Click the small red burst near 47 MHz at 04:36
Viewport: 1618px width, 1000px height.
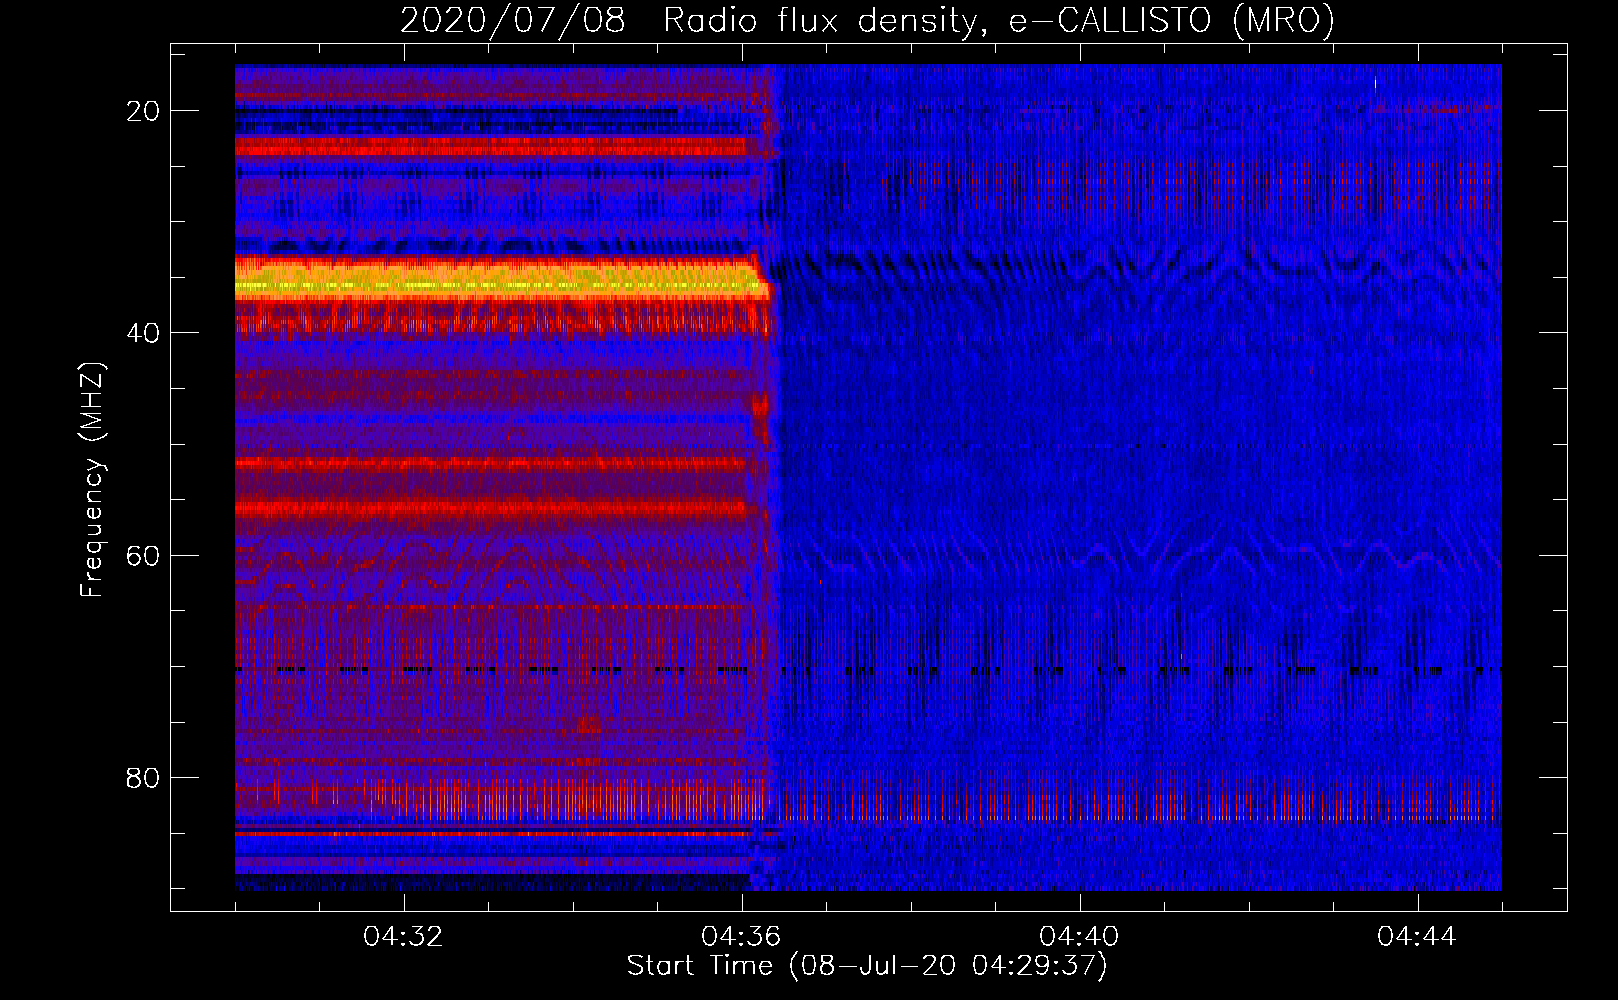click(x=761, y=417)
